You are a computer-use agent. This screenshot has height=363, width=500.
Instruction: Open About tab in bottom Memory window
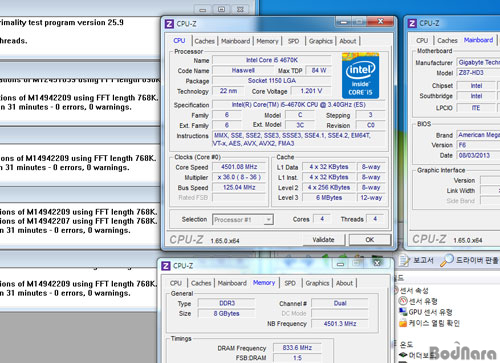[344, 283]
